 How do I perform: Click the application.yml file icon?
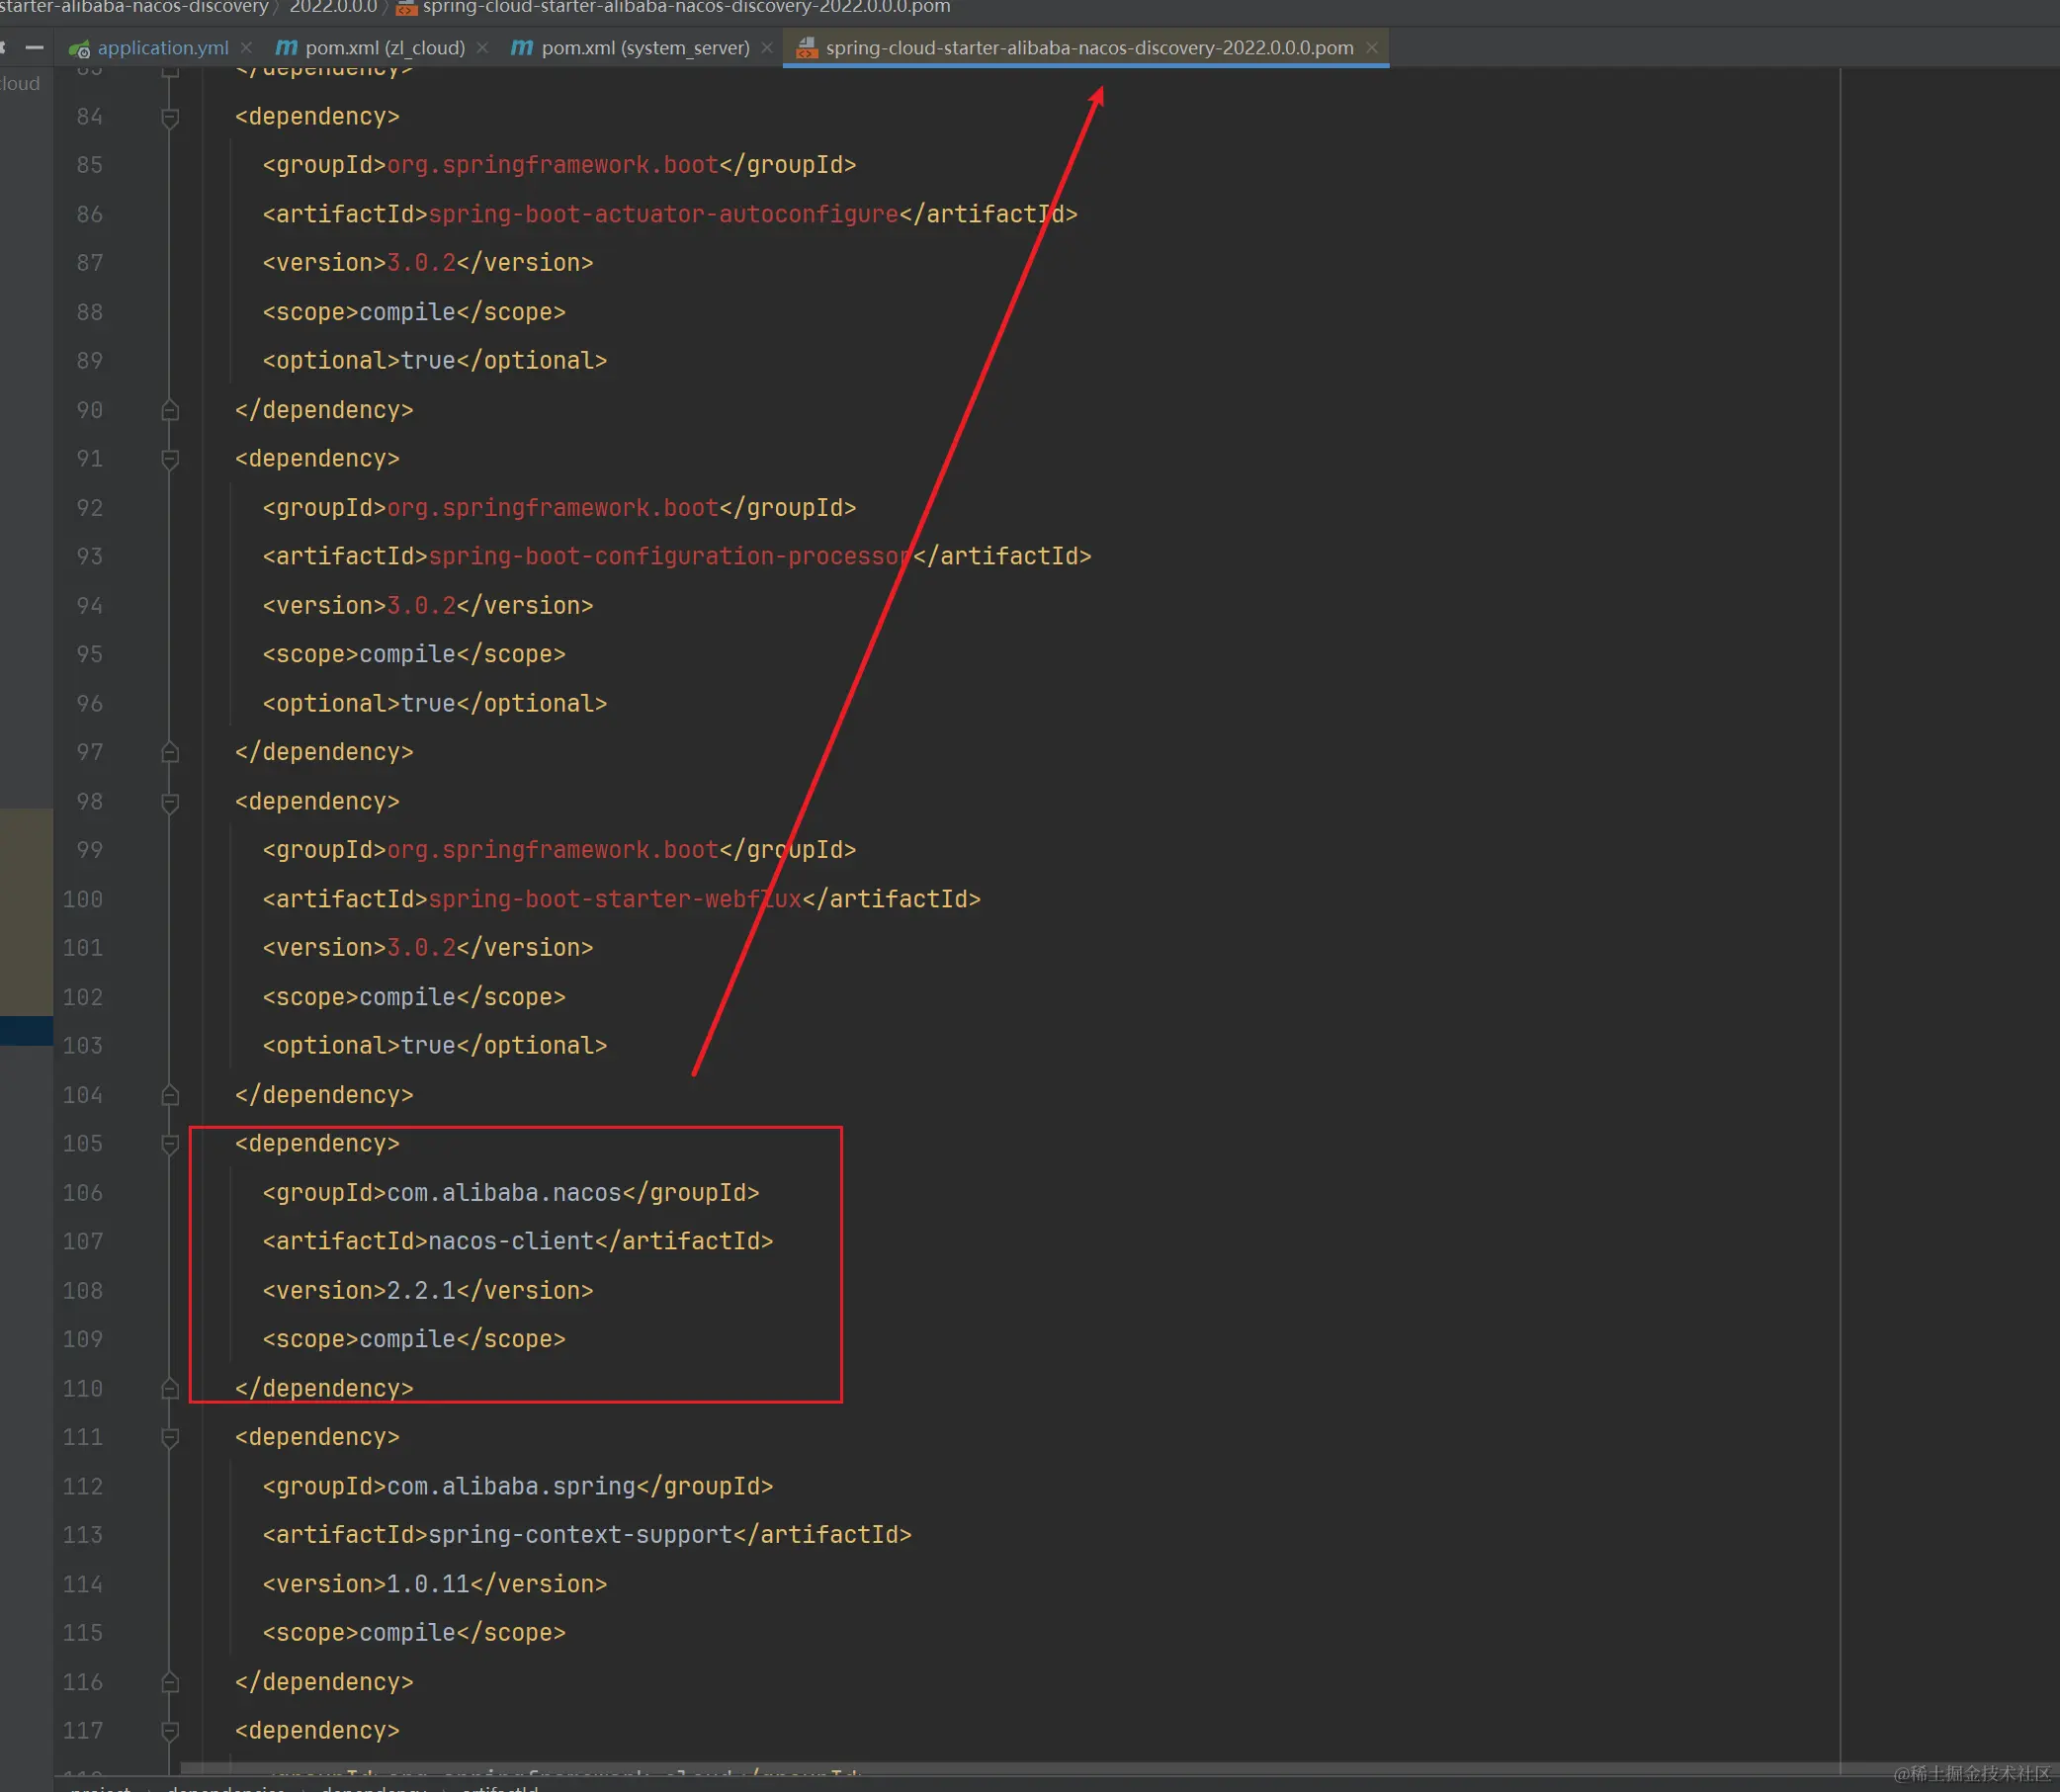tap(79, 49)
